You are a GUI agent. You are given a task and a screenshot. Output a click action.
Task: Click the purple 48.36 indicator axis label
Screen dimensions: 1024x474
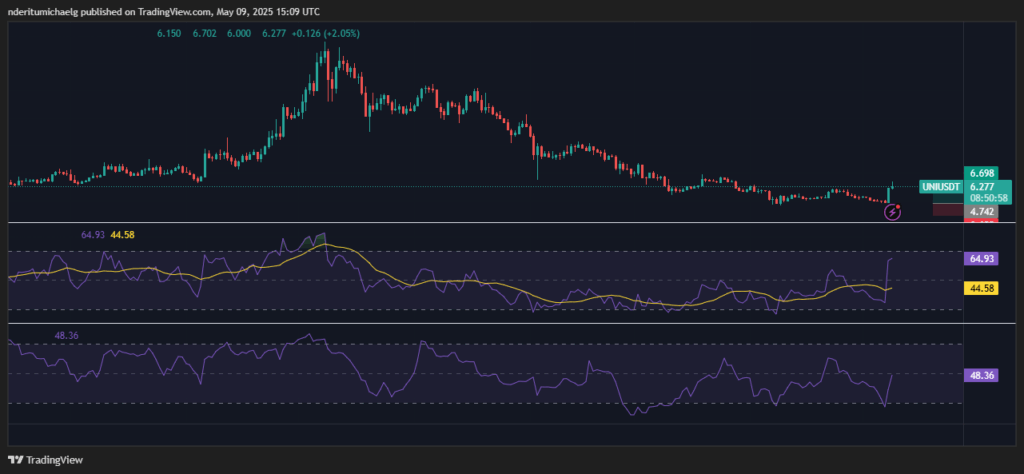[x=981, y=376]
